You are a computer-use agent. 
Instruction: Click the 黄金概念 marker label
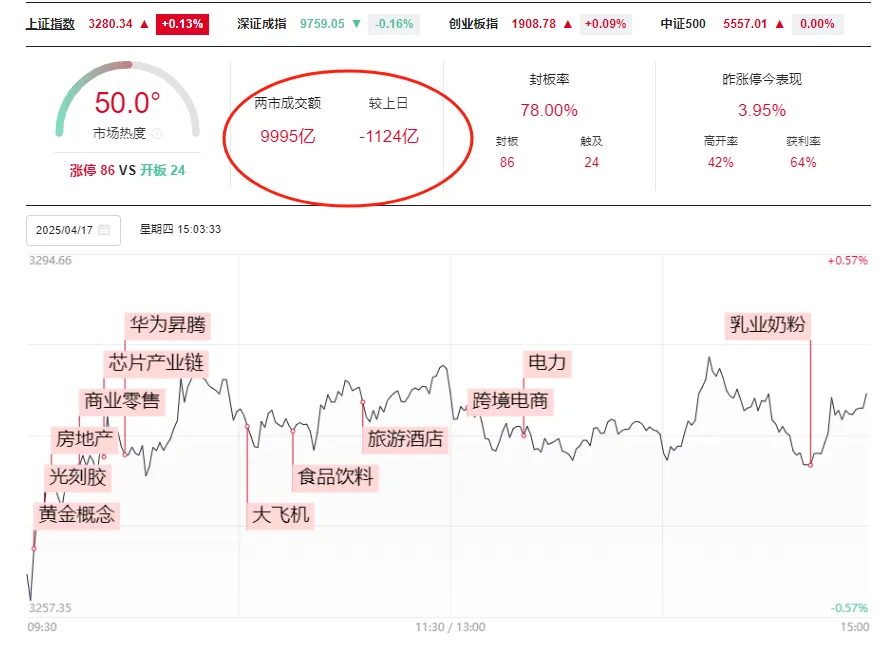pos(77,515)
